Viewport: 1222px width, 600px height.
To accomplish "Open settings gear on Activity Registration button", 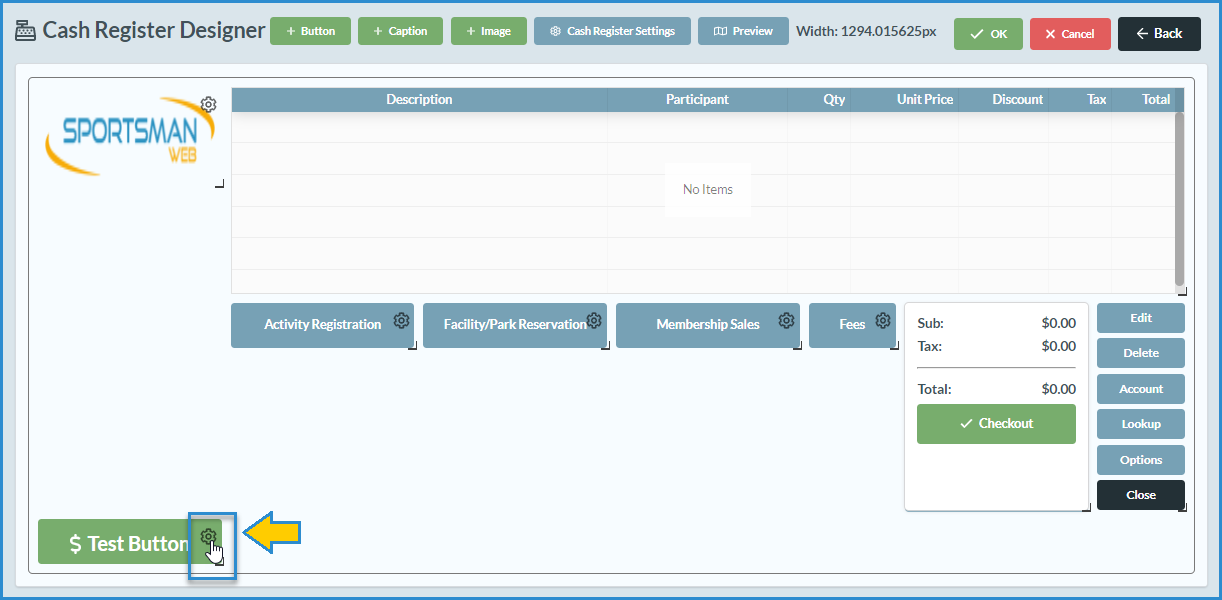I will pos(401,321).
